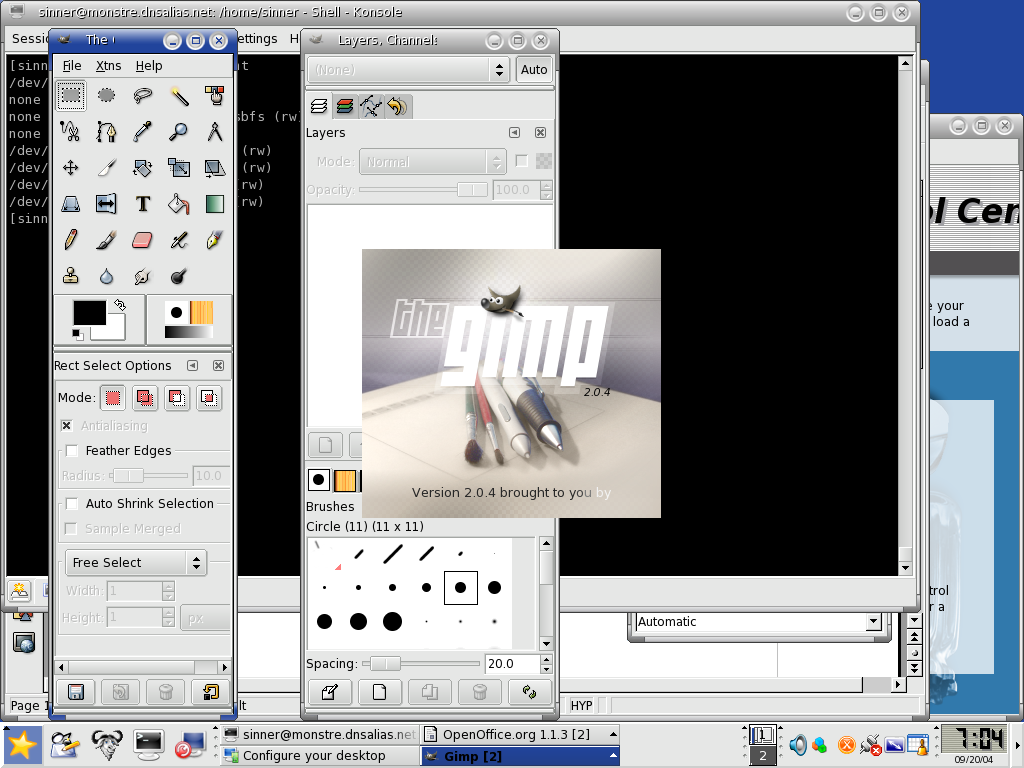This screenshot has width=1024, height=768.
Task: Pick the Scale tool
Action: point(179,168)
